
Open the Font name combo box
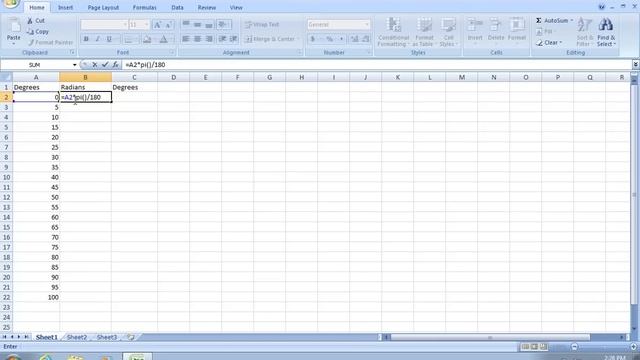point(104,25)
